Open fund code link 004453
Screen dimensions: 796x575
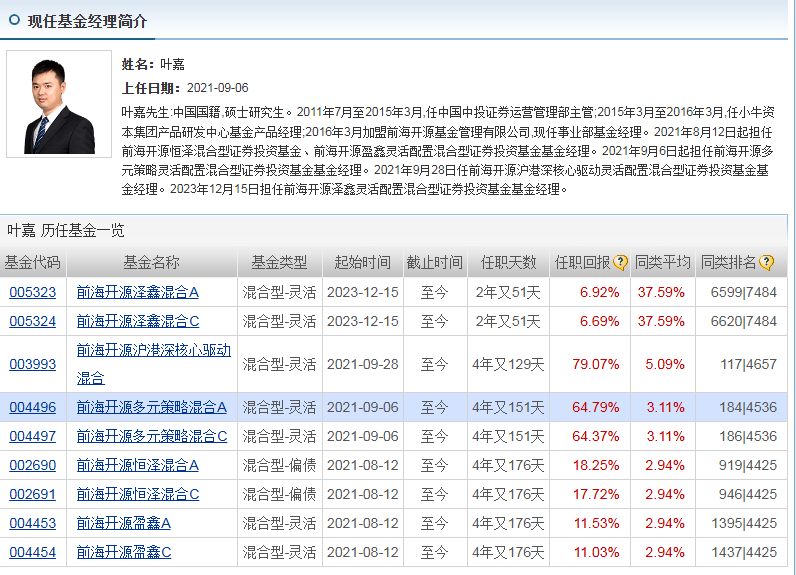32,523
